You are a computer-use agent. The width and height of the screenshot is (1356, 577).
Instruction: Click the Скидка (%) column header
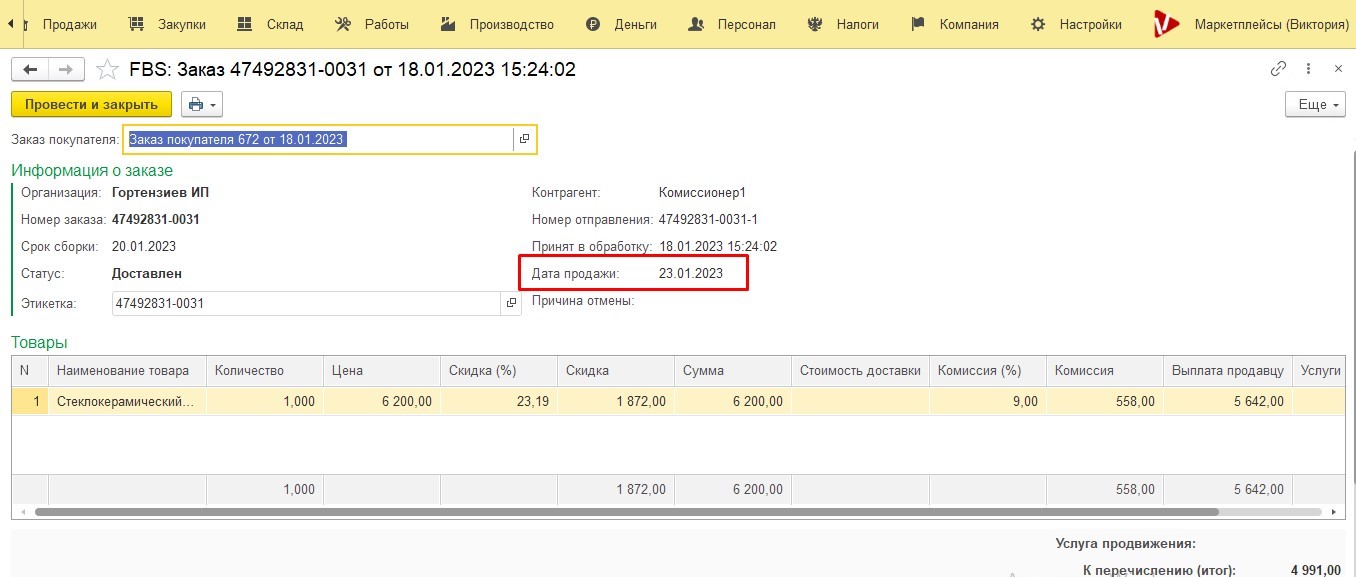click(x=499, y=370)
